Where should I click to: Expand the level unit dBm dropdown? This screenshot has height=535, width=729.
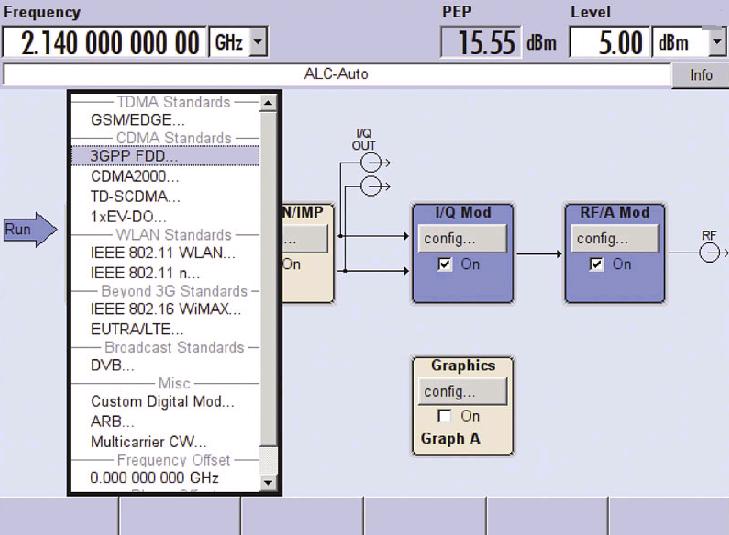pyautogui.click(x=717, y=44)
